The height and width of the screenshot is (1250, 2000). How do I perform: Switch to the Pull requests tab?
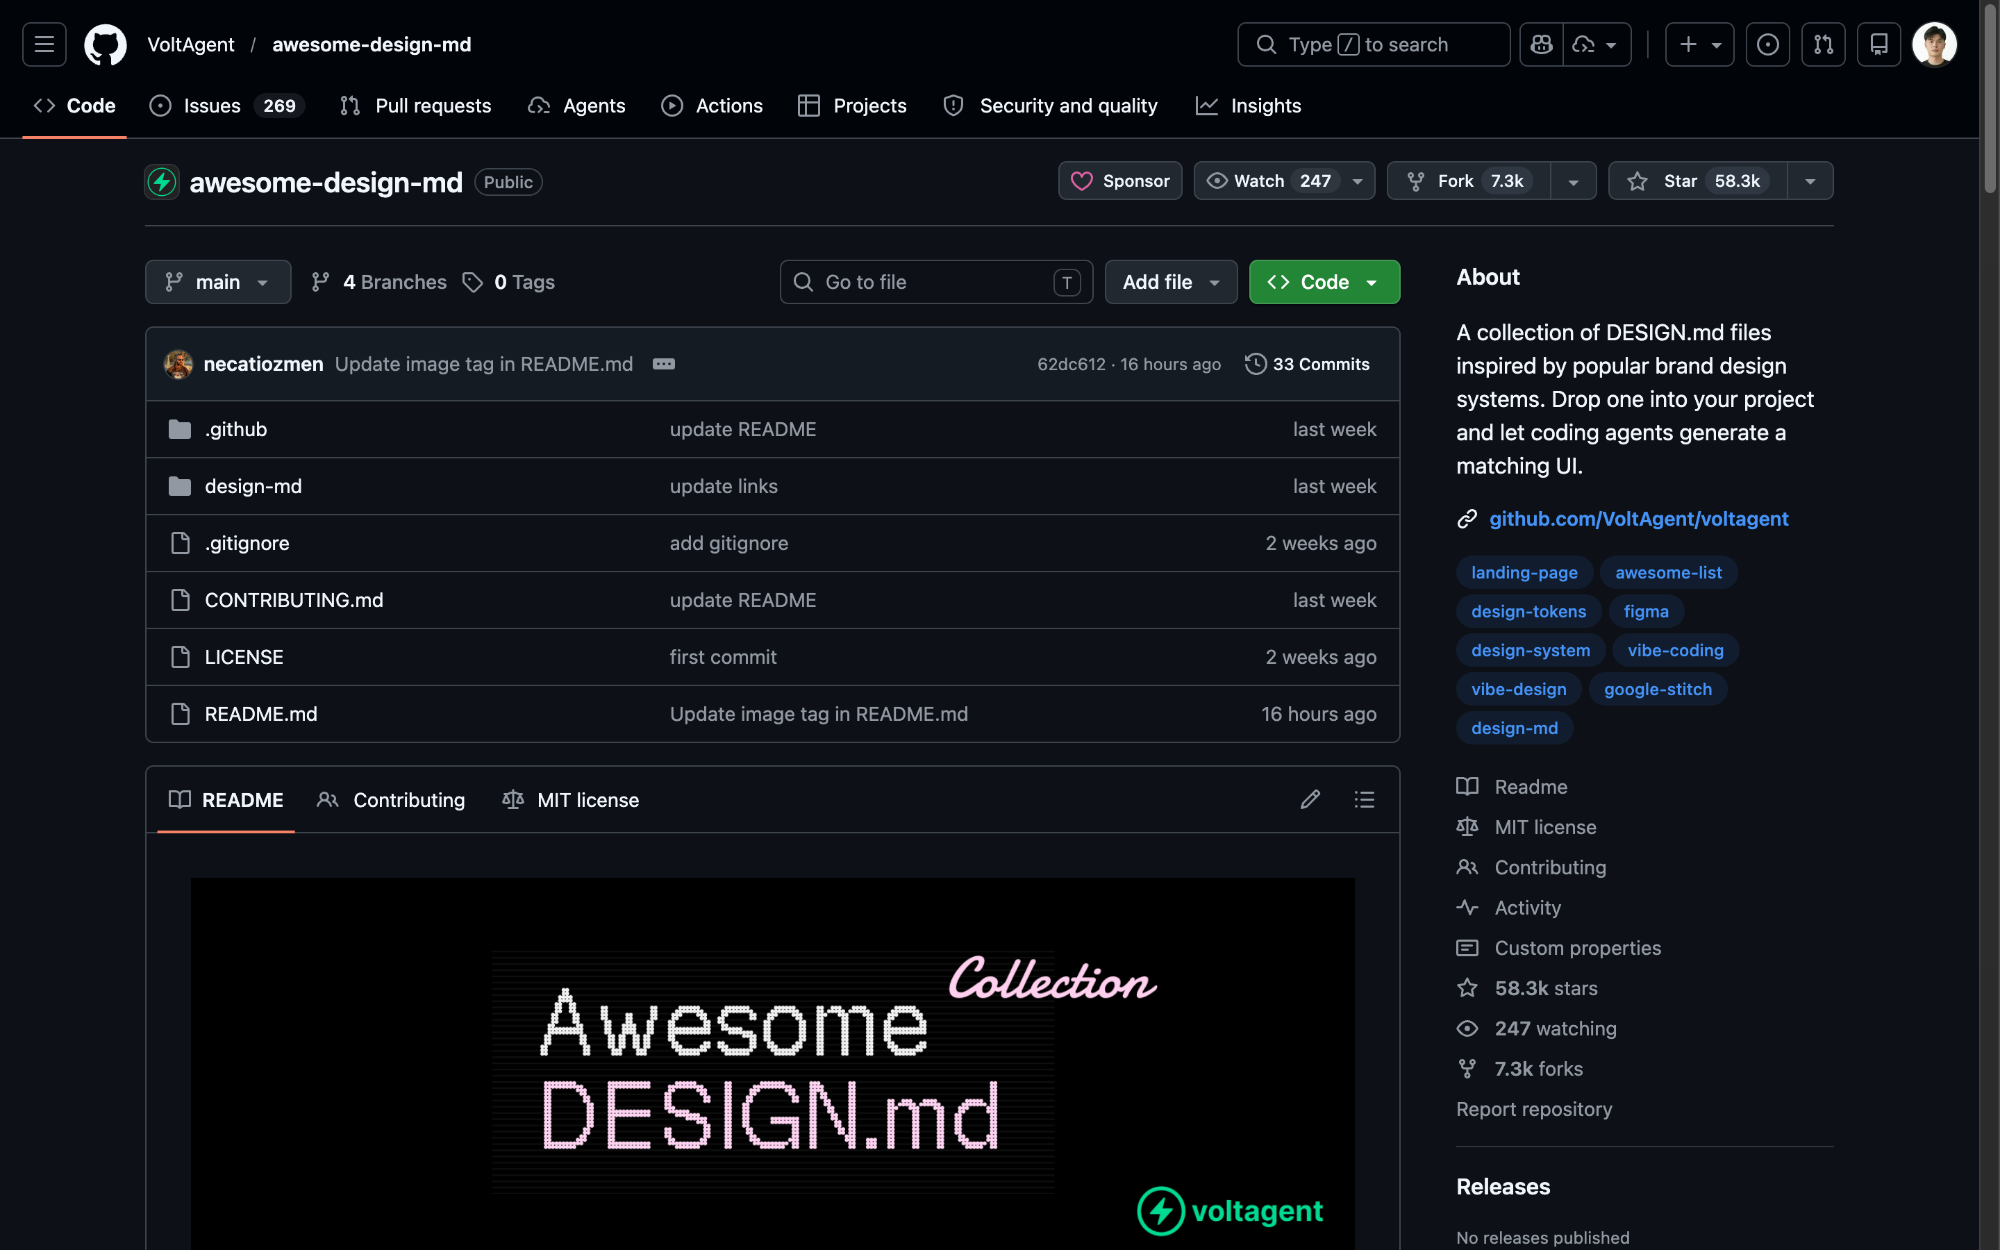[415, 106]
